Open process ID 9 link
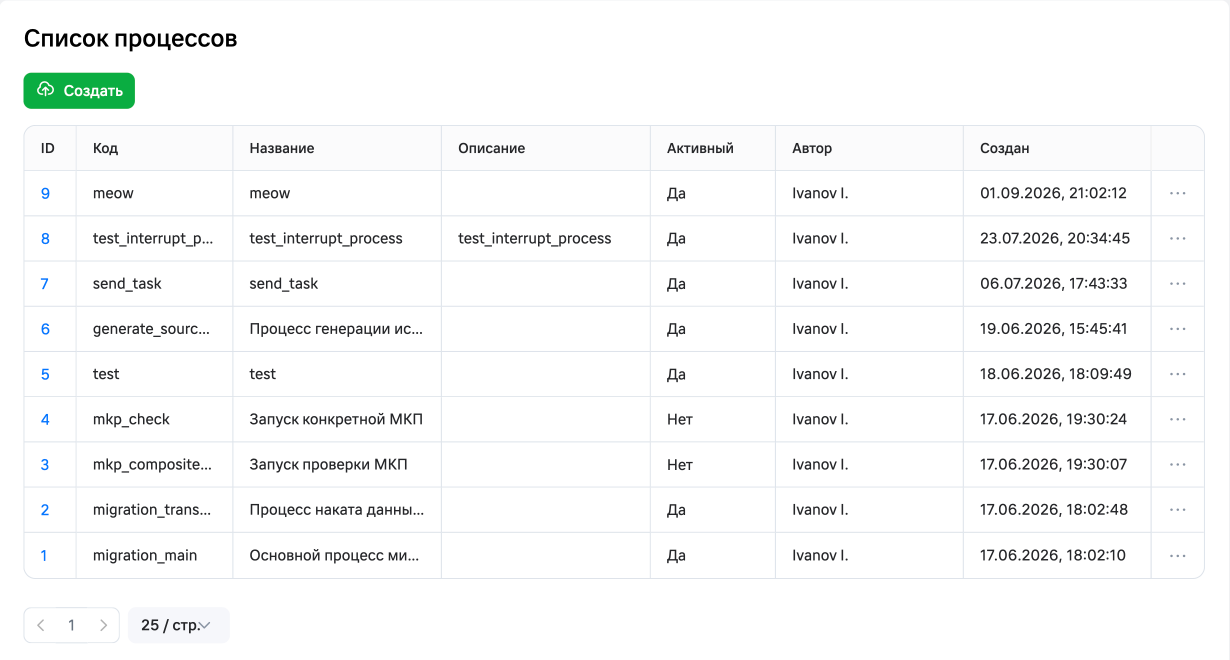Screen dimensions: 1230x660 click(x=45, y=193)
